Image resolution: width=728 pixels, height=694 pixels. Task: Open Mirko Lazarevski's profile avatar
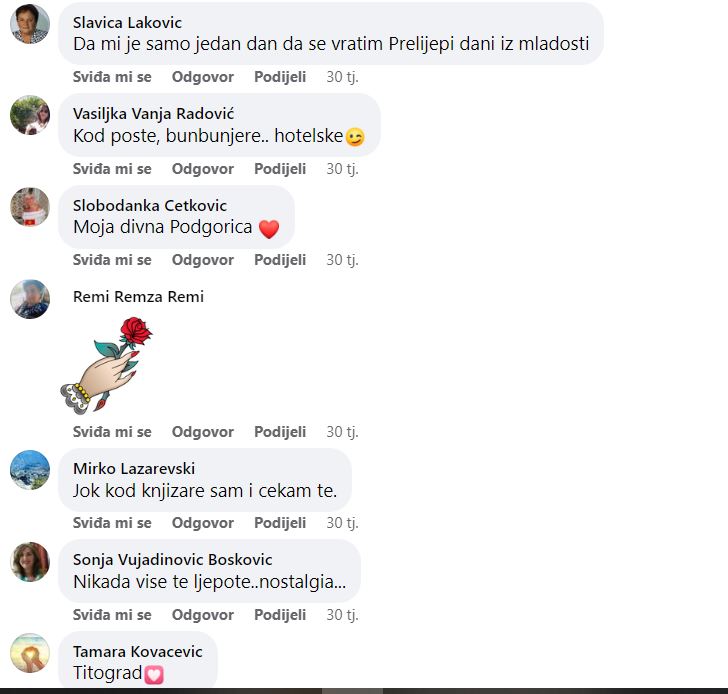click(x=30, y=470)
